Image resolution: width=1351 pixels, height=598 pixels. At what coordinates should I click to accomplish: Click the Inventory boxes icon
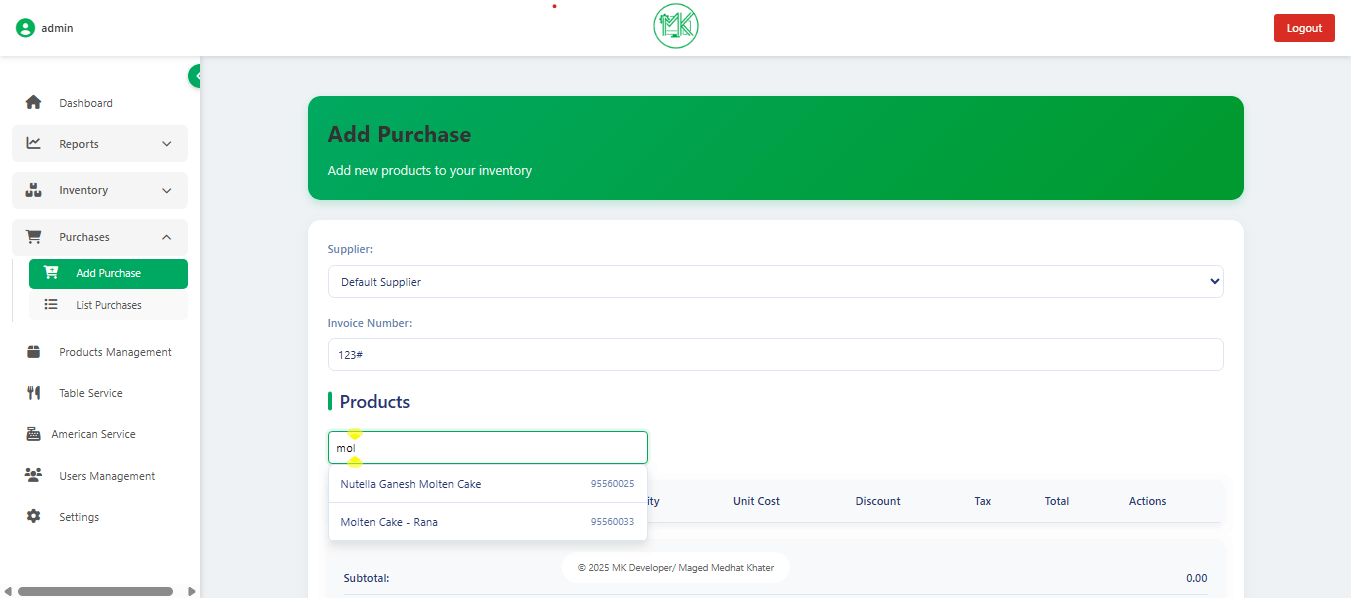coord(33,190)
